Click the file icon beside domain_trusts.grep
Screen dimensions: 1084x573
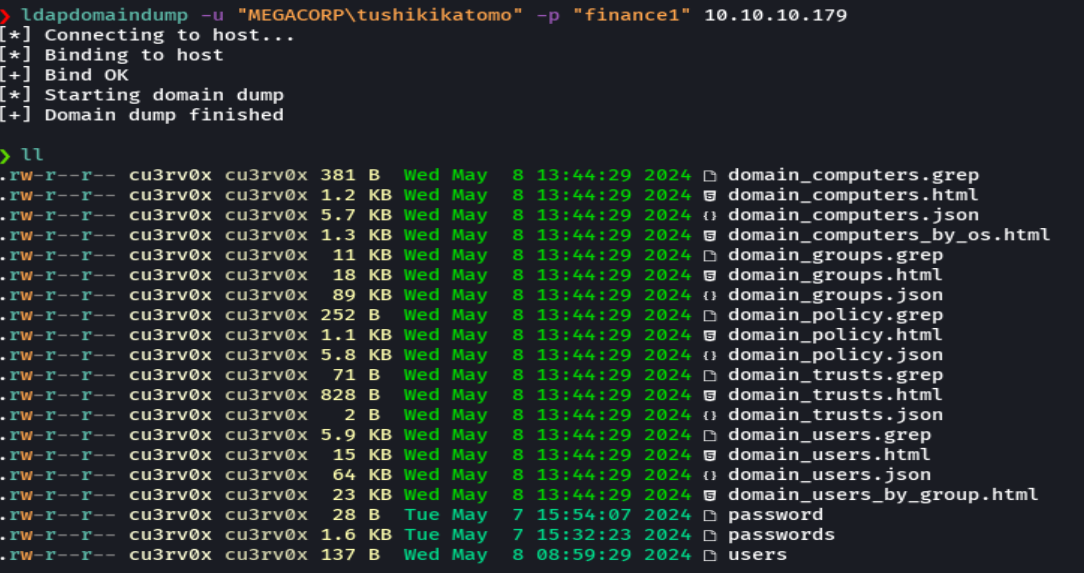click(709, 376)
